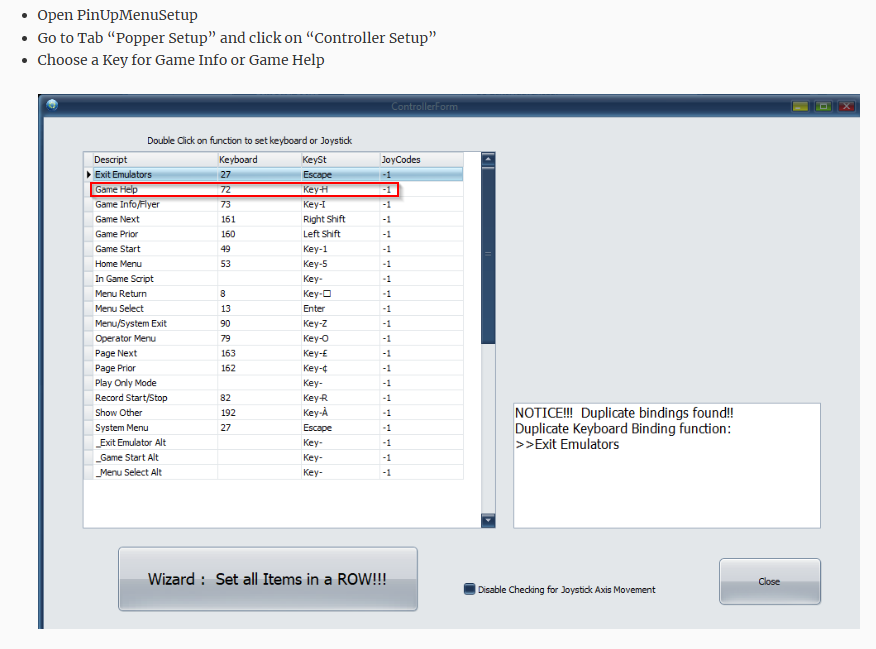Click the Key-R cell for Record Start/Stop
The image size is (876, 649).
pos(341,398)
